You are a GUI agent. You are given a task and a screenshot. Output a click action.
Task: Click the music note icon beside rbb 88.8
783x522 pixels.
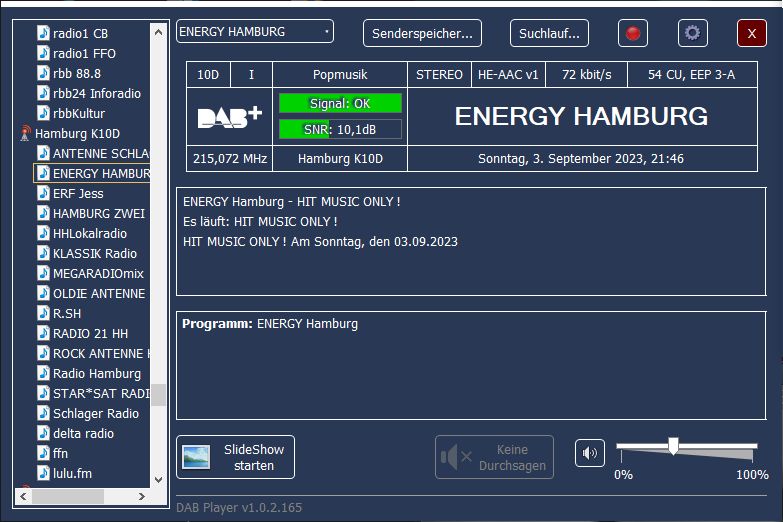[43, 73]
